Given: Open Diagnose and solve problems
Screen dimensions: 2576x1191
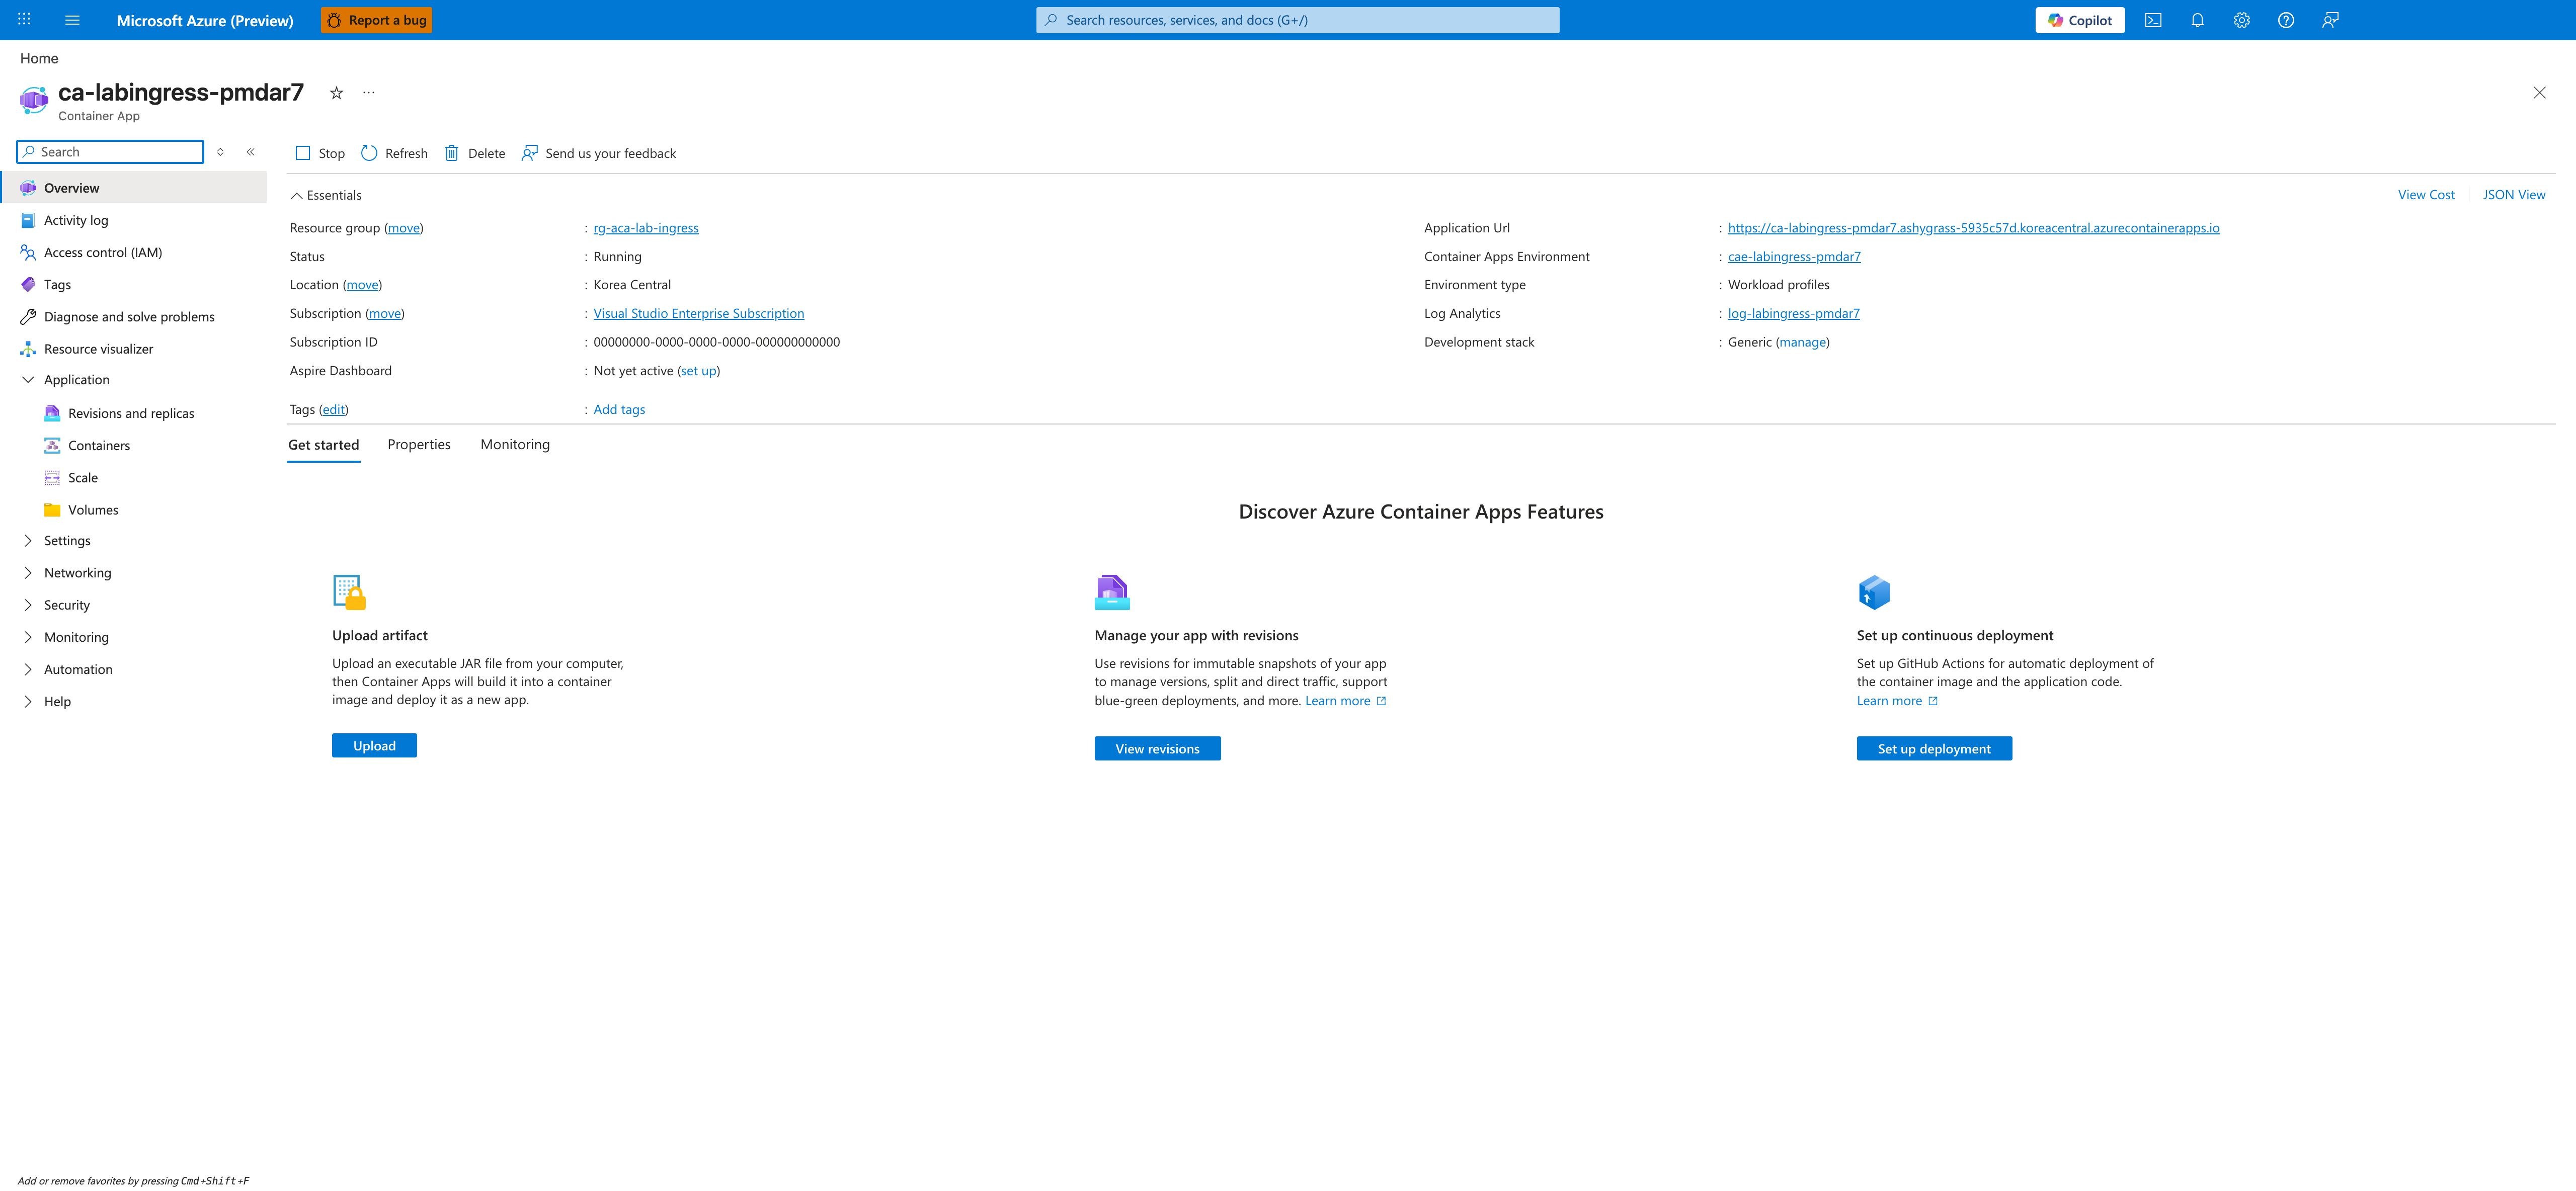Looking at the screenshot, I should coord(134,317).
